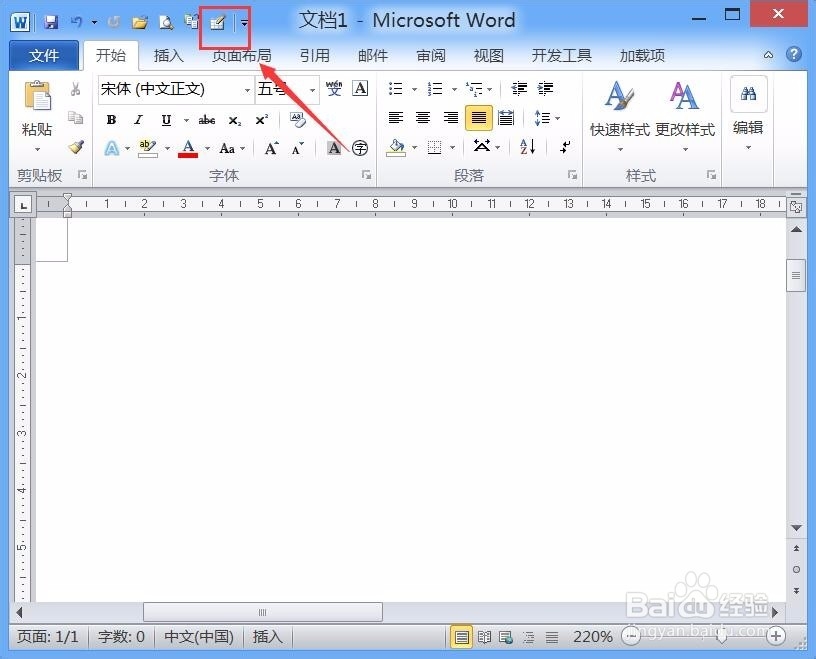
Task: Select the Format Painter brush
Action: point(76,147)
